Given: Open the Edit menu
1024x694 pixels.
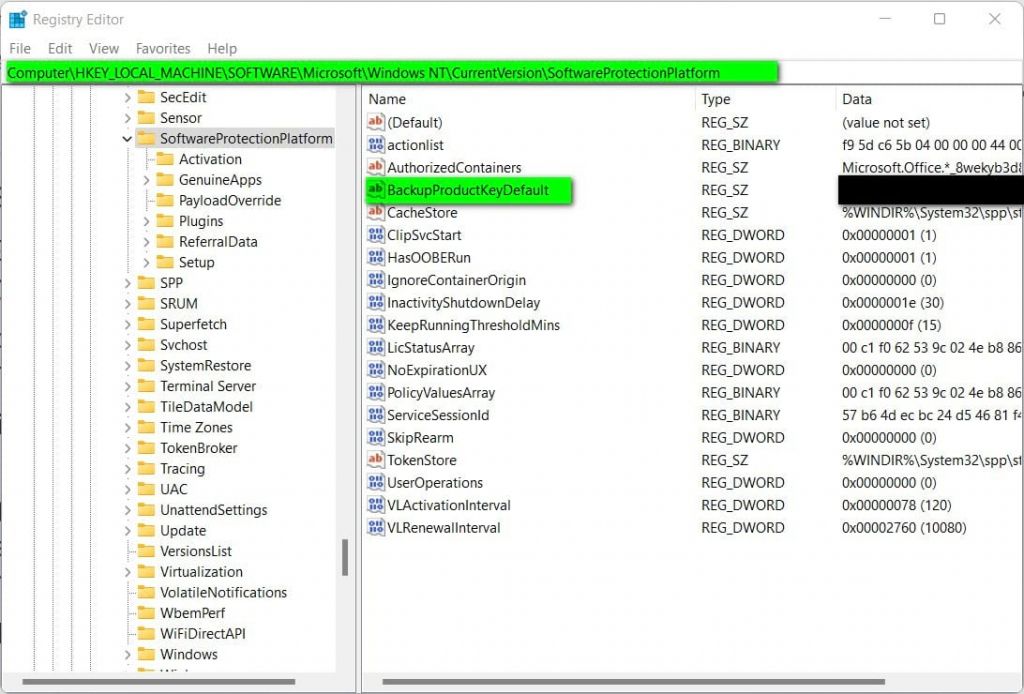Looking at the screenshot, I should tap(60, 48).
